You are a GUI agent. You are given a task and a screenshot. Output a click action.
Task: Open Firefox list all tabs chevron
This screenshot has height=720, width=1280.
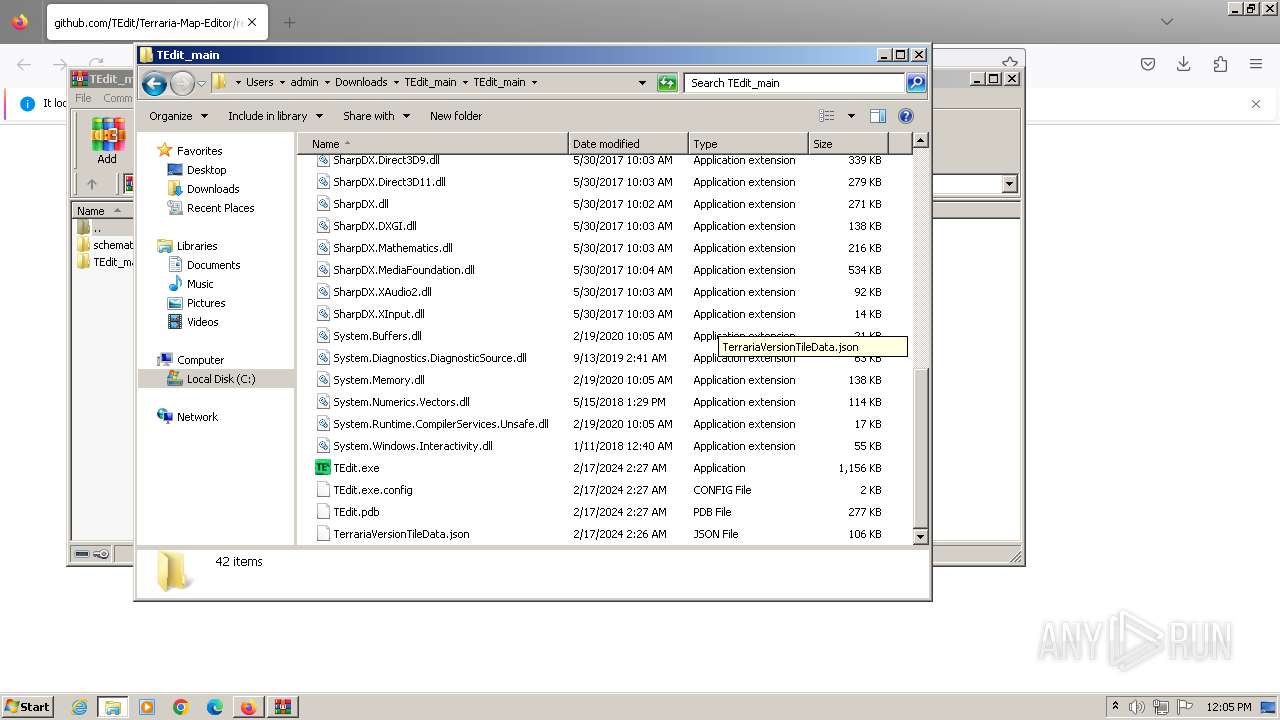[1167, 21]
